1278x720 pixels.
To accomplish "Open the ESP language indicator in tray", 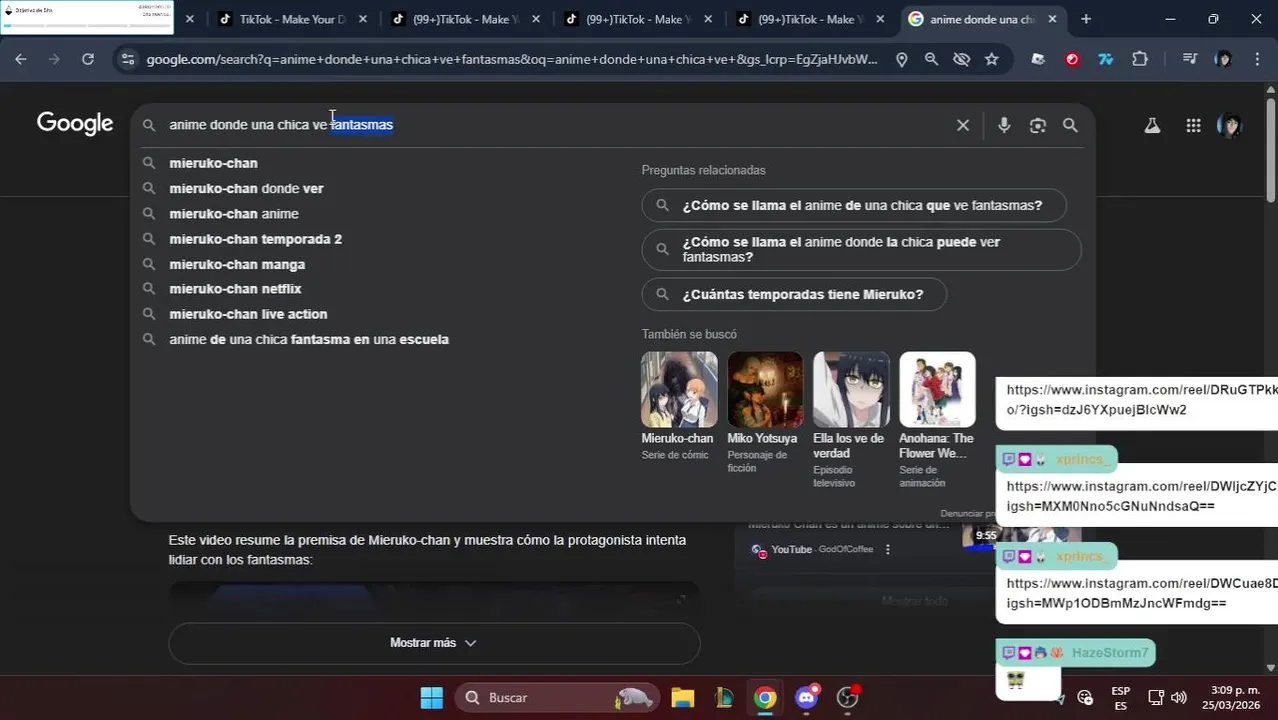I will (1121, 697).
